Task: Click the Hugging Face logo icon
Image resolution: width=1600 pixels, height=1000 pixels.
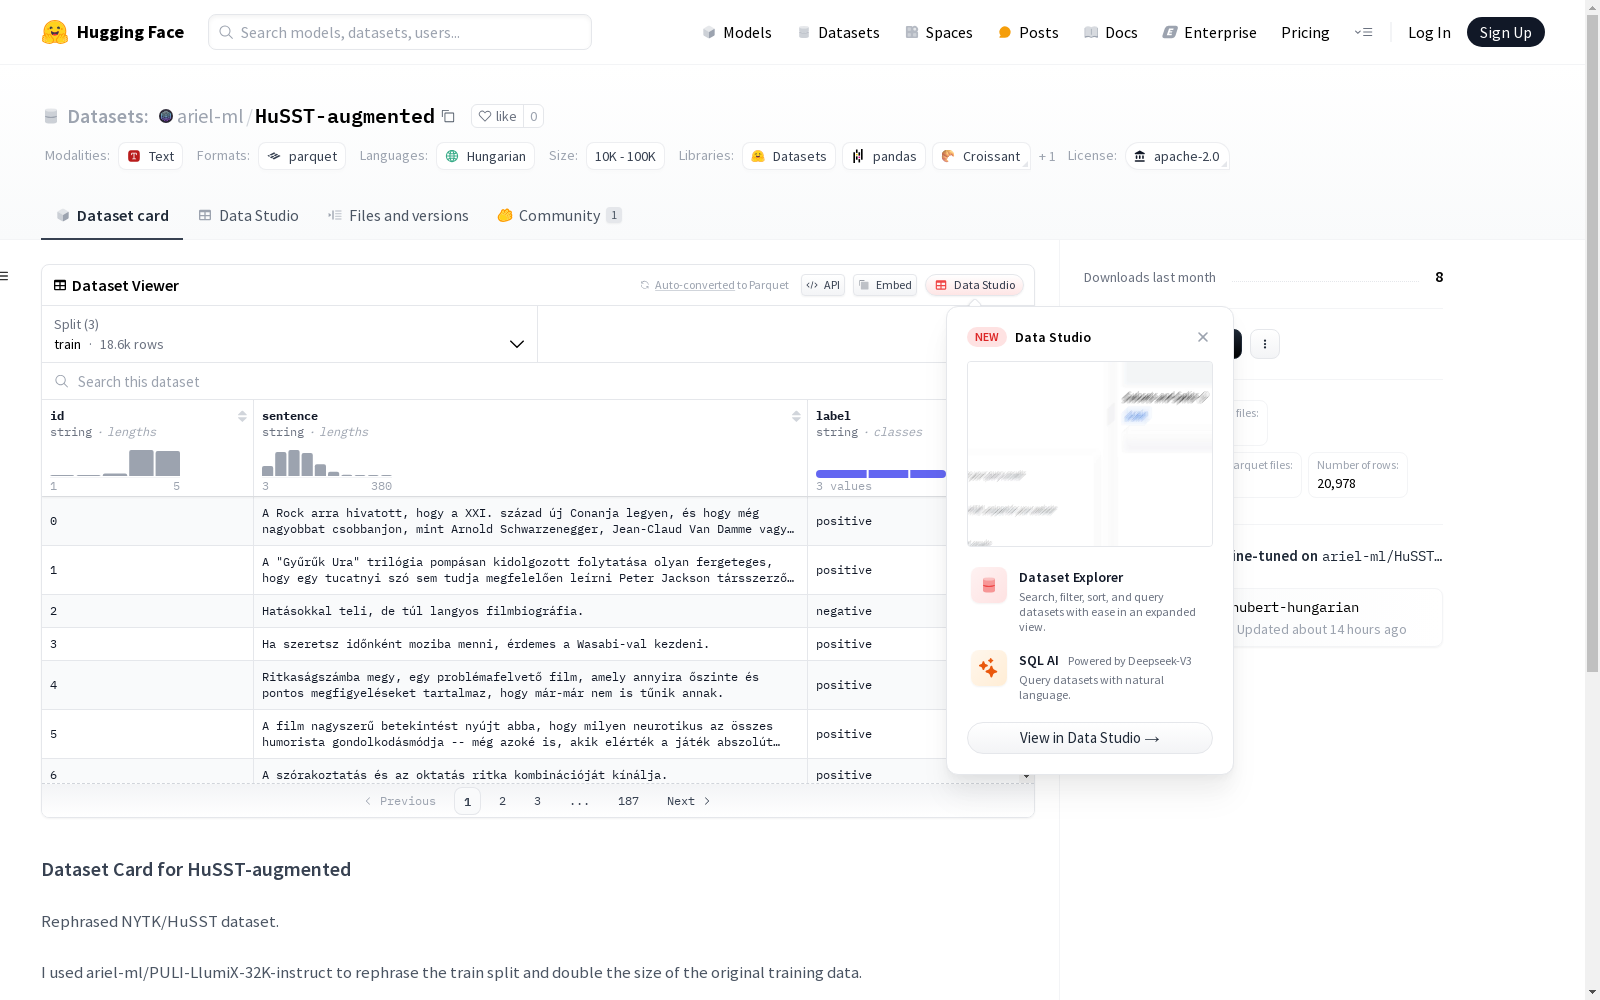Action: (55, 32)
